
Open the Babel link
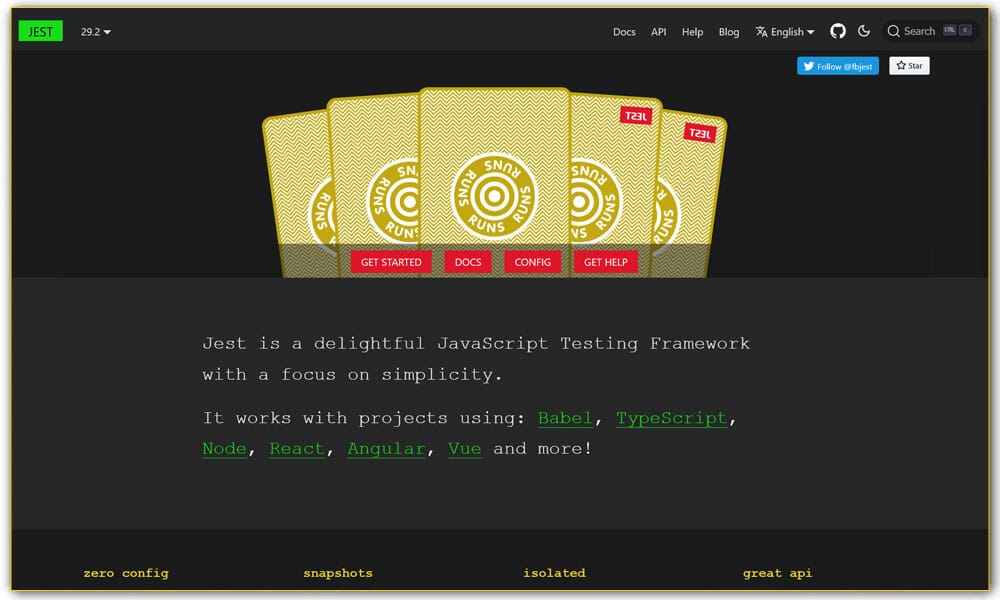point(565,418)
